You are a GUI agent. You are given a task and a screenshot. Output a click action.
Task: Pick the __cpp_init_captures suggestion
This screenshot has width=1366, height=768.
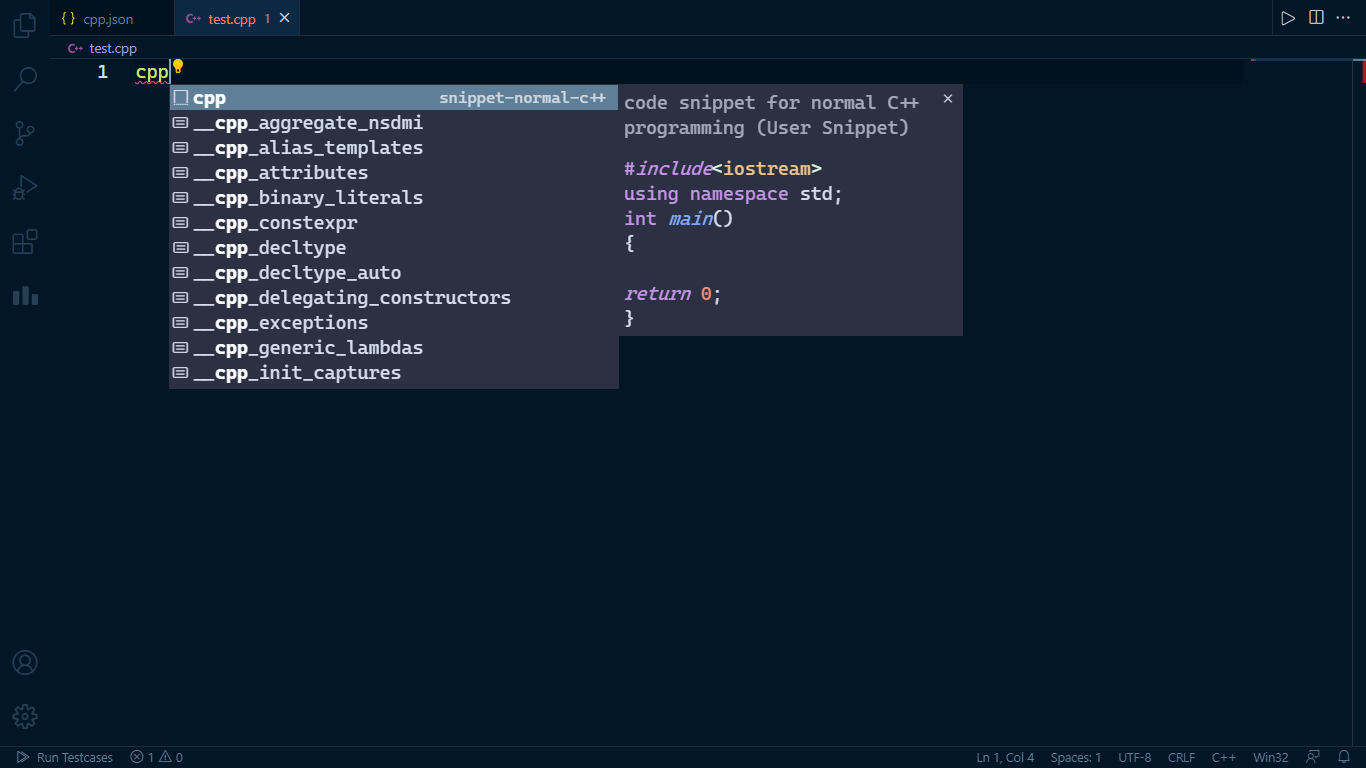394,373
